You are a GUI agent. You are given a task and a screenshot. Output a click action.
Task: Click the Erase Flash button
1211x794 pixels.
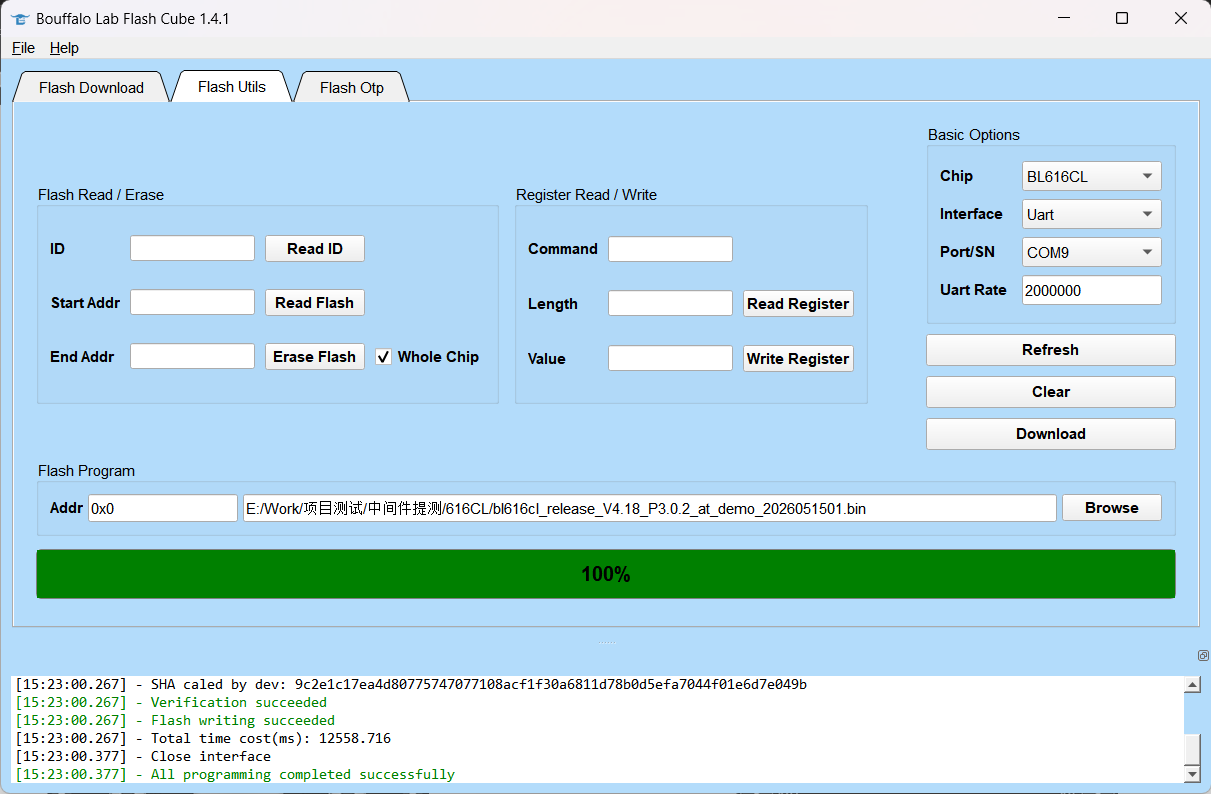(315, 357)
